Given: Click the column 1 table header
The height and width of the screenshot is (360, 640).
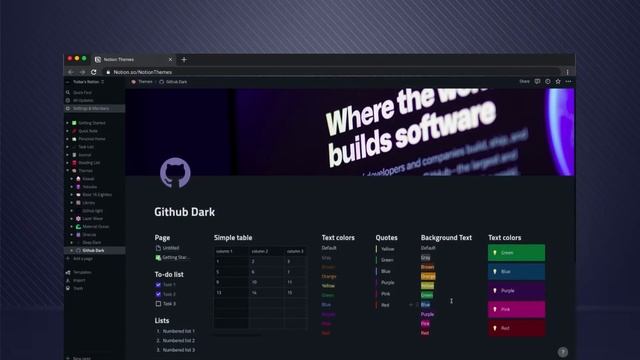Looking at the screenshot, I should 231,251.
